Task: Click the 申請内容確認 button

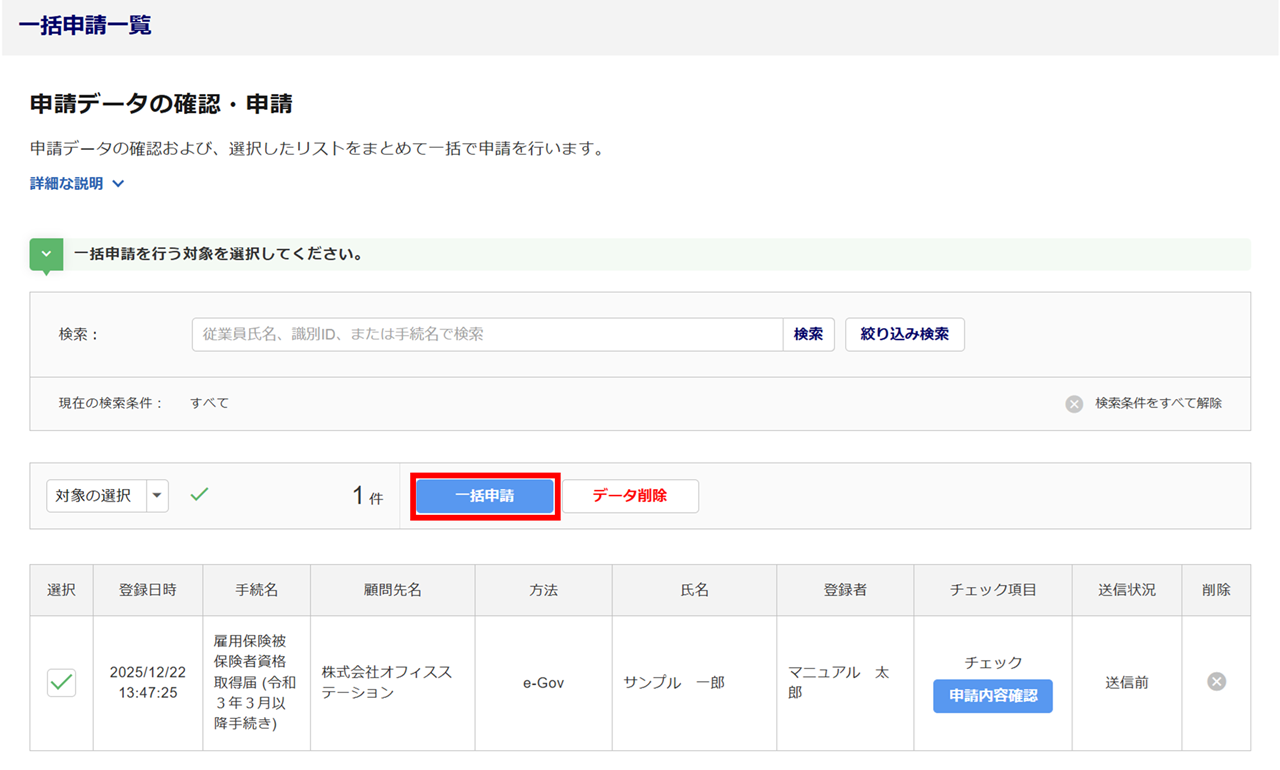Action: coord(992,696)
